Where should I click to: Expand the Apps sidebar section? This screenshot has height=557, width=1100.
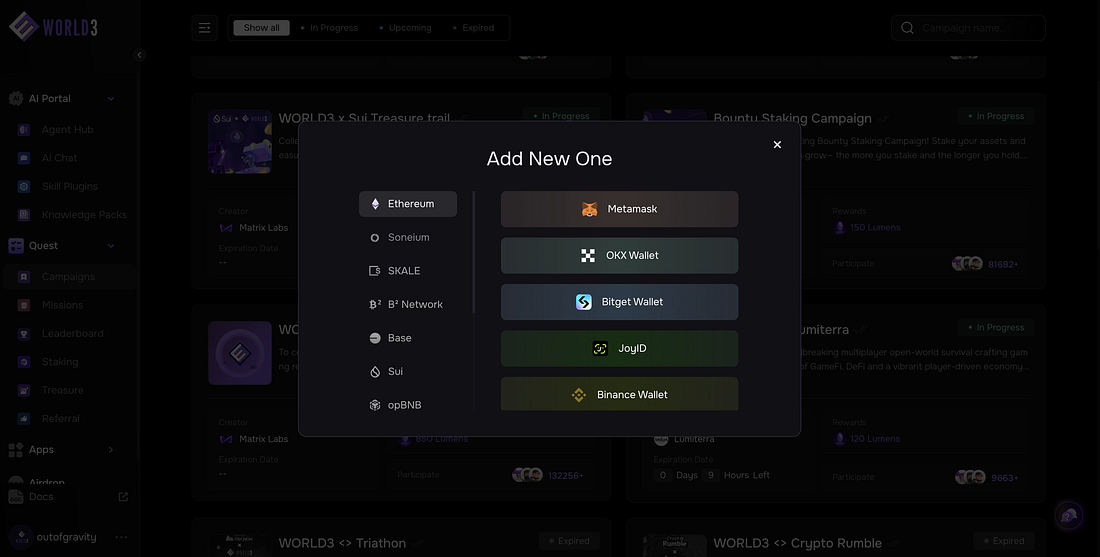click(111, 450)
